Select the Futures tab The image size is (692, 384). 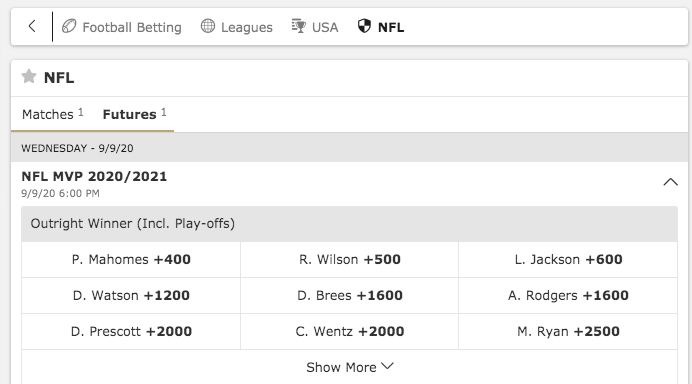[134, 114]
